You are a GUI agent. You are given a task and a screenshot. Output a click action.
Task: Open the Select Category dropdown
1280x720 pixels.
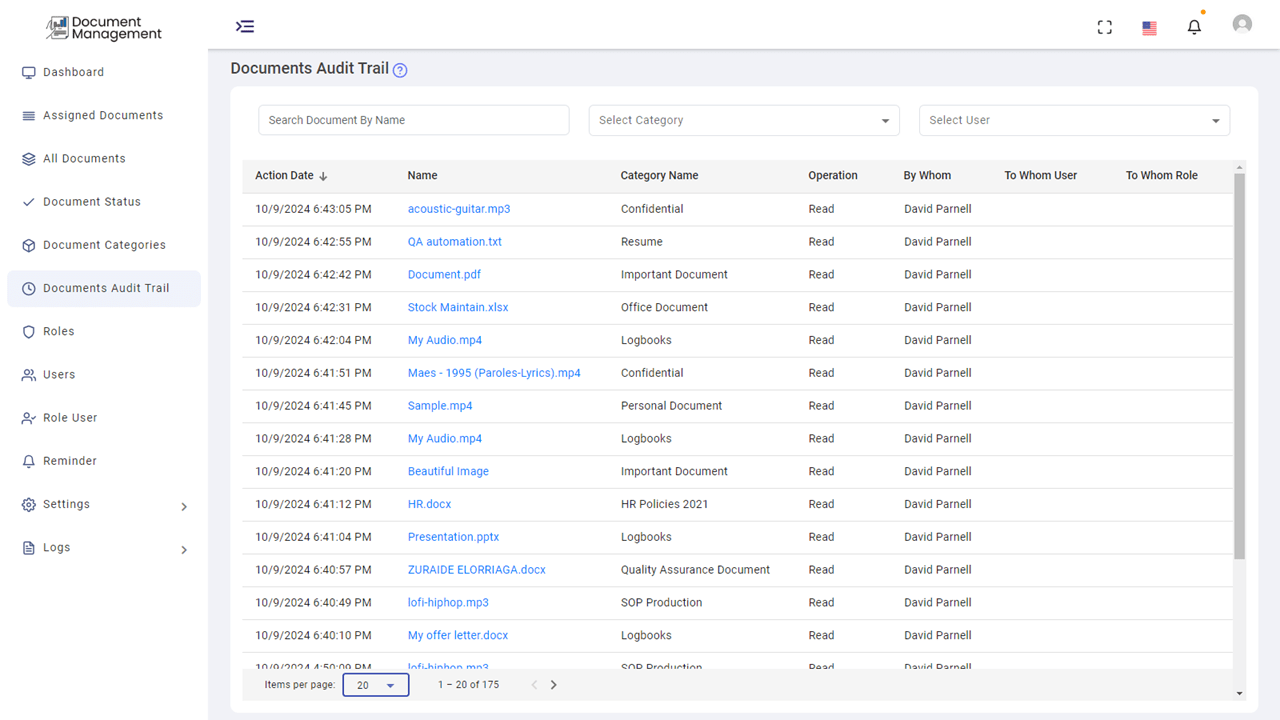click(744, 120)
